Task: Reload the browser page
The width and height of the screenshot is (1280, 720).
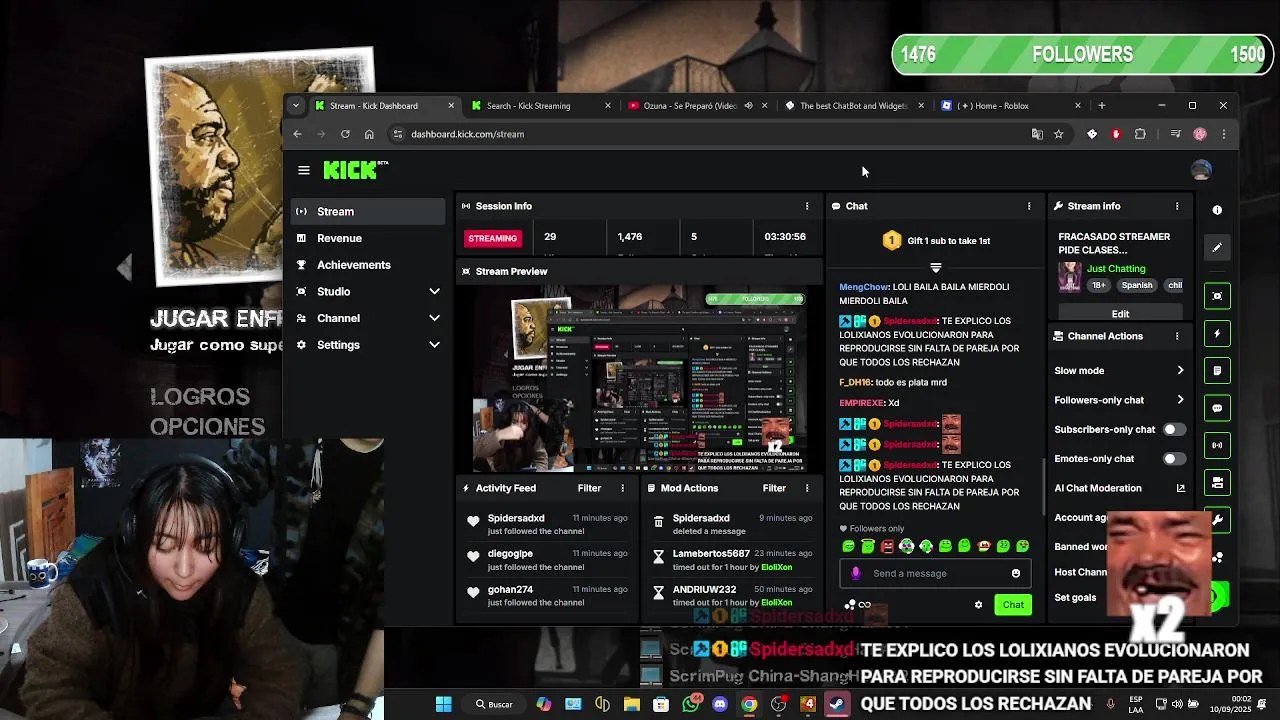Action: [345, 134]
